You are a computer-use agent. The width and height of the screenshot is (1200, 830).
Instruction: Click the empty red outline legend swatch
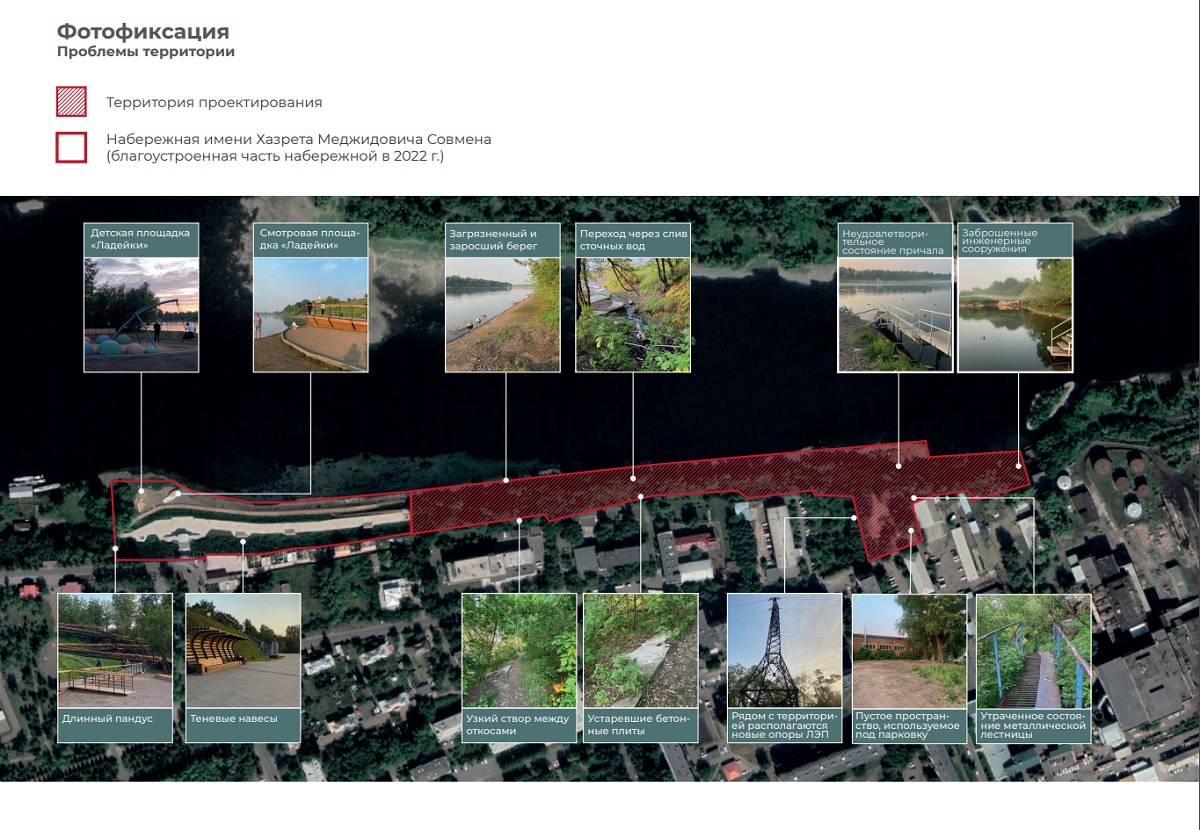coord(72,147)
